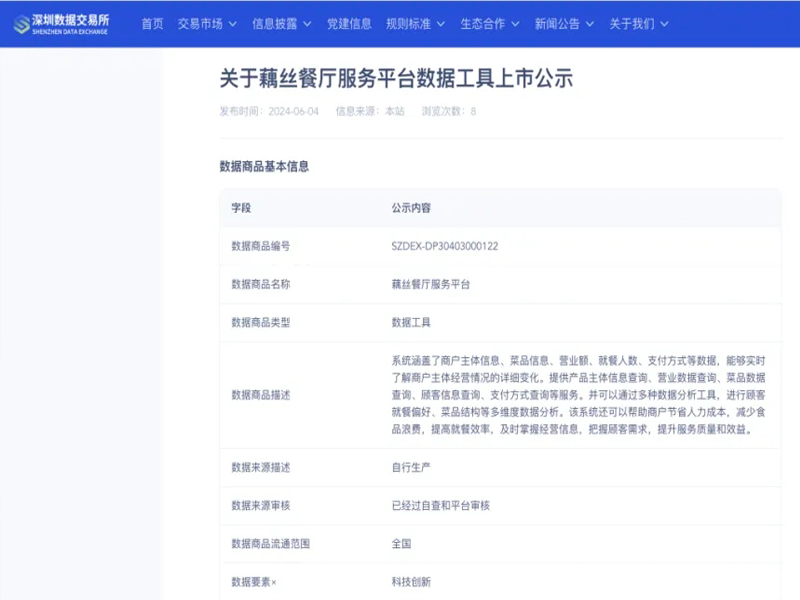This screenshot has width=800, height=600.
Task: Open the 信息披露 dropdown menu
Action: [281, 23]
